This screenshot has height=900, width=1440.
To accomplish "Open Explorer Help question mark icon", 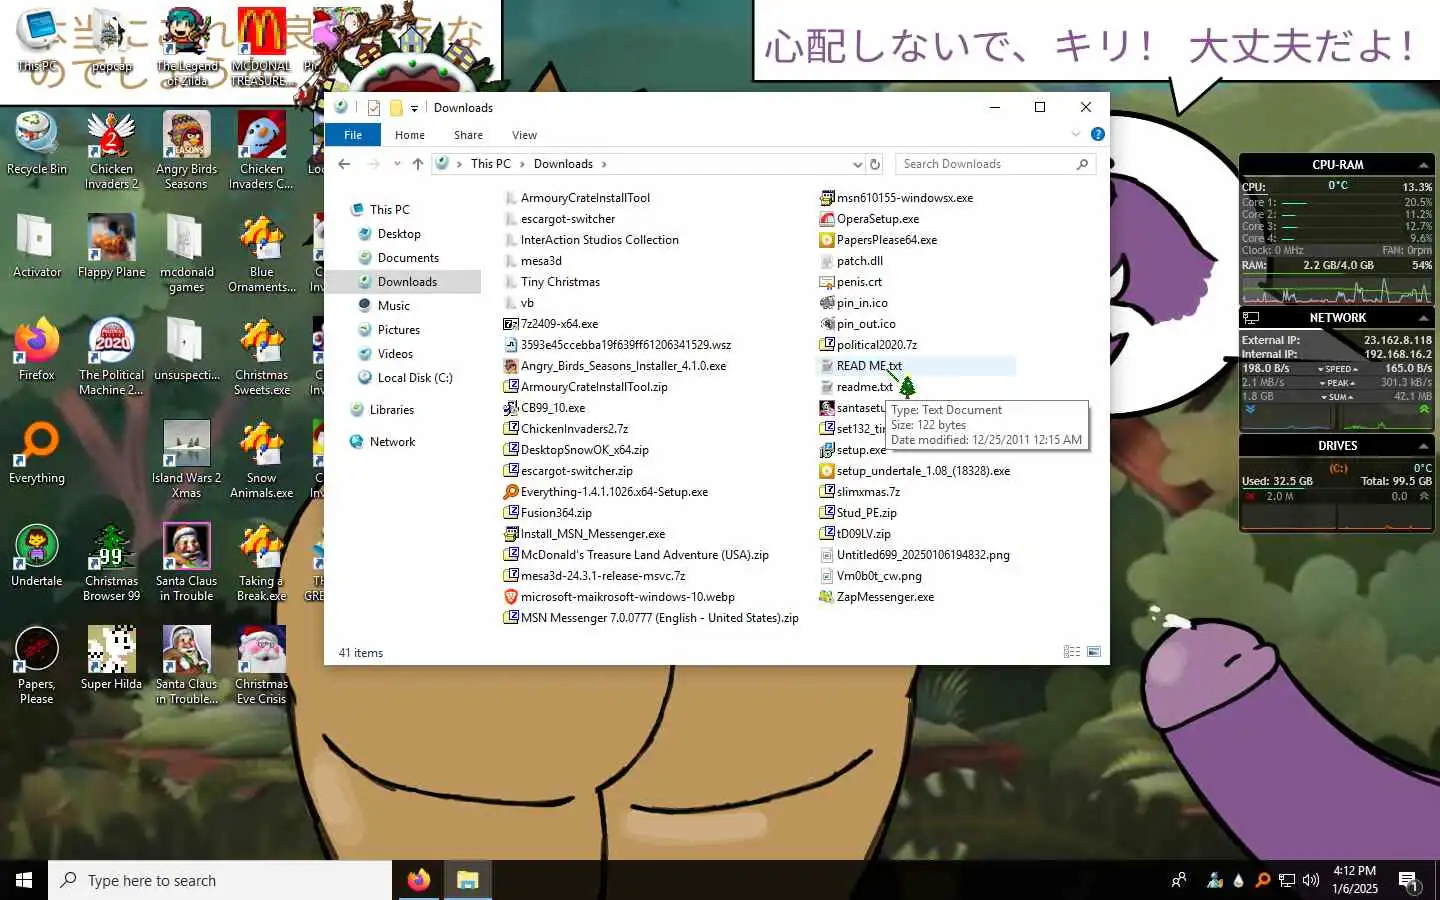I will point(1097,134).
